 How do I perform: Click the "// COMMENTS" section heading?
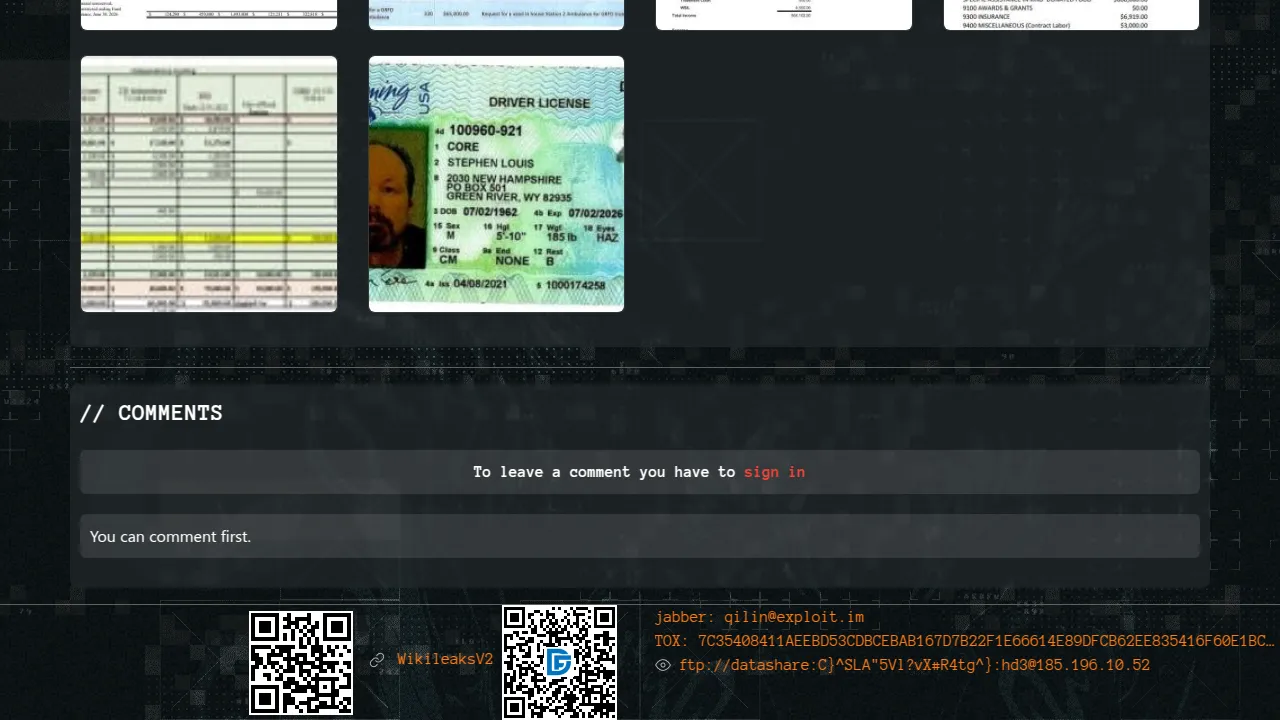pyautogui.click(x=151, y=413)
